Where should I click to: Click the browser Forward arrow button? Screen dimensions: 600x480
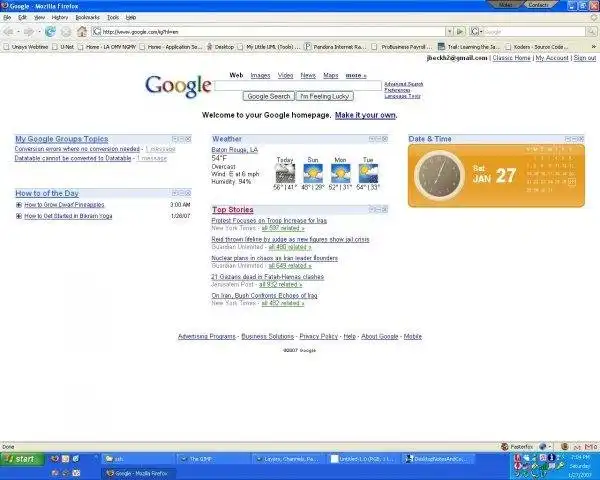29,32
